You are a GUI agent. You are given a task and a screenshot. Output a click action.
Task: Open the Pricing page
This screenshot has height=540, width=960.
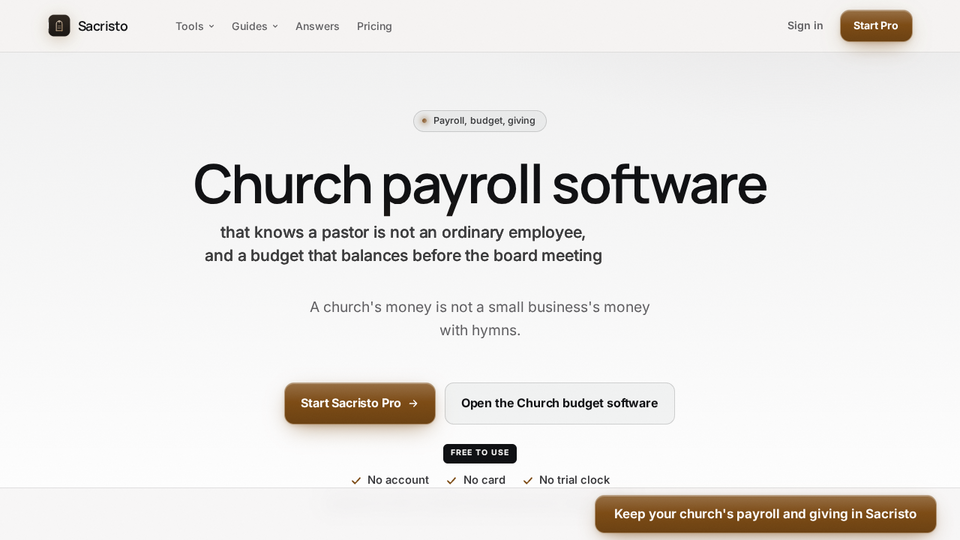coord(374,26)
